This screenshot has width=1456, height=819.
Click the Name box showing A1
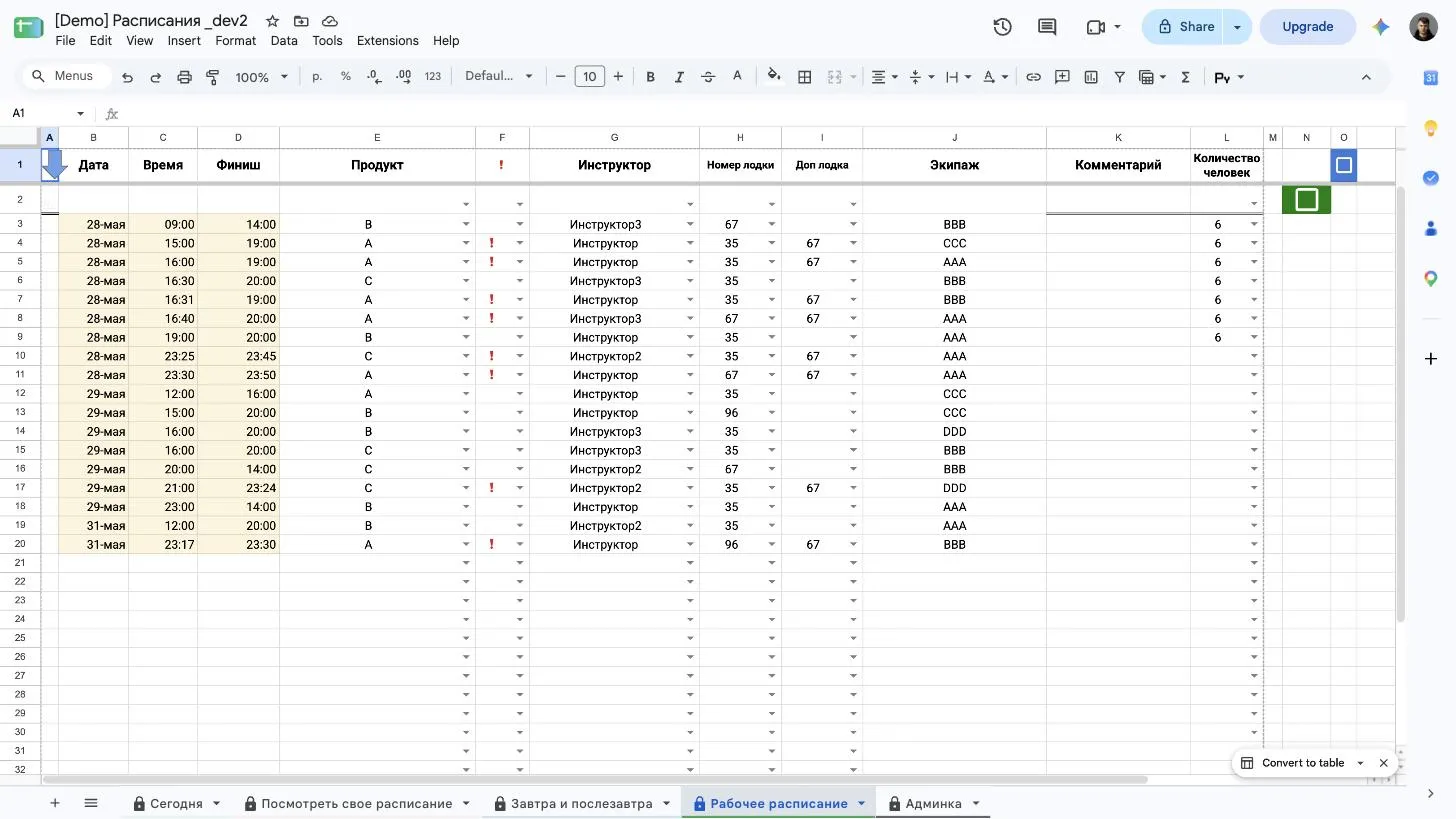pyautogui.click(x=49, y=114)
